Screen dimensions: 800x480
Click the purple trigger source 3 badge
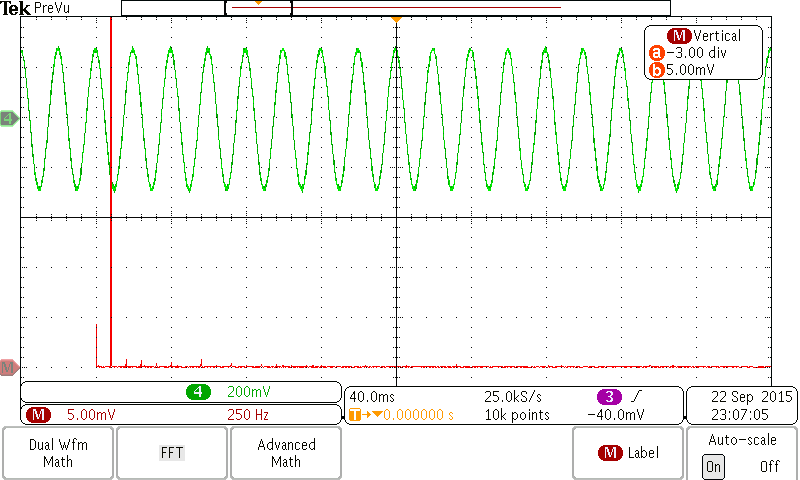pyautogui.click(x=609, y=396)
